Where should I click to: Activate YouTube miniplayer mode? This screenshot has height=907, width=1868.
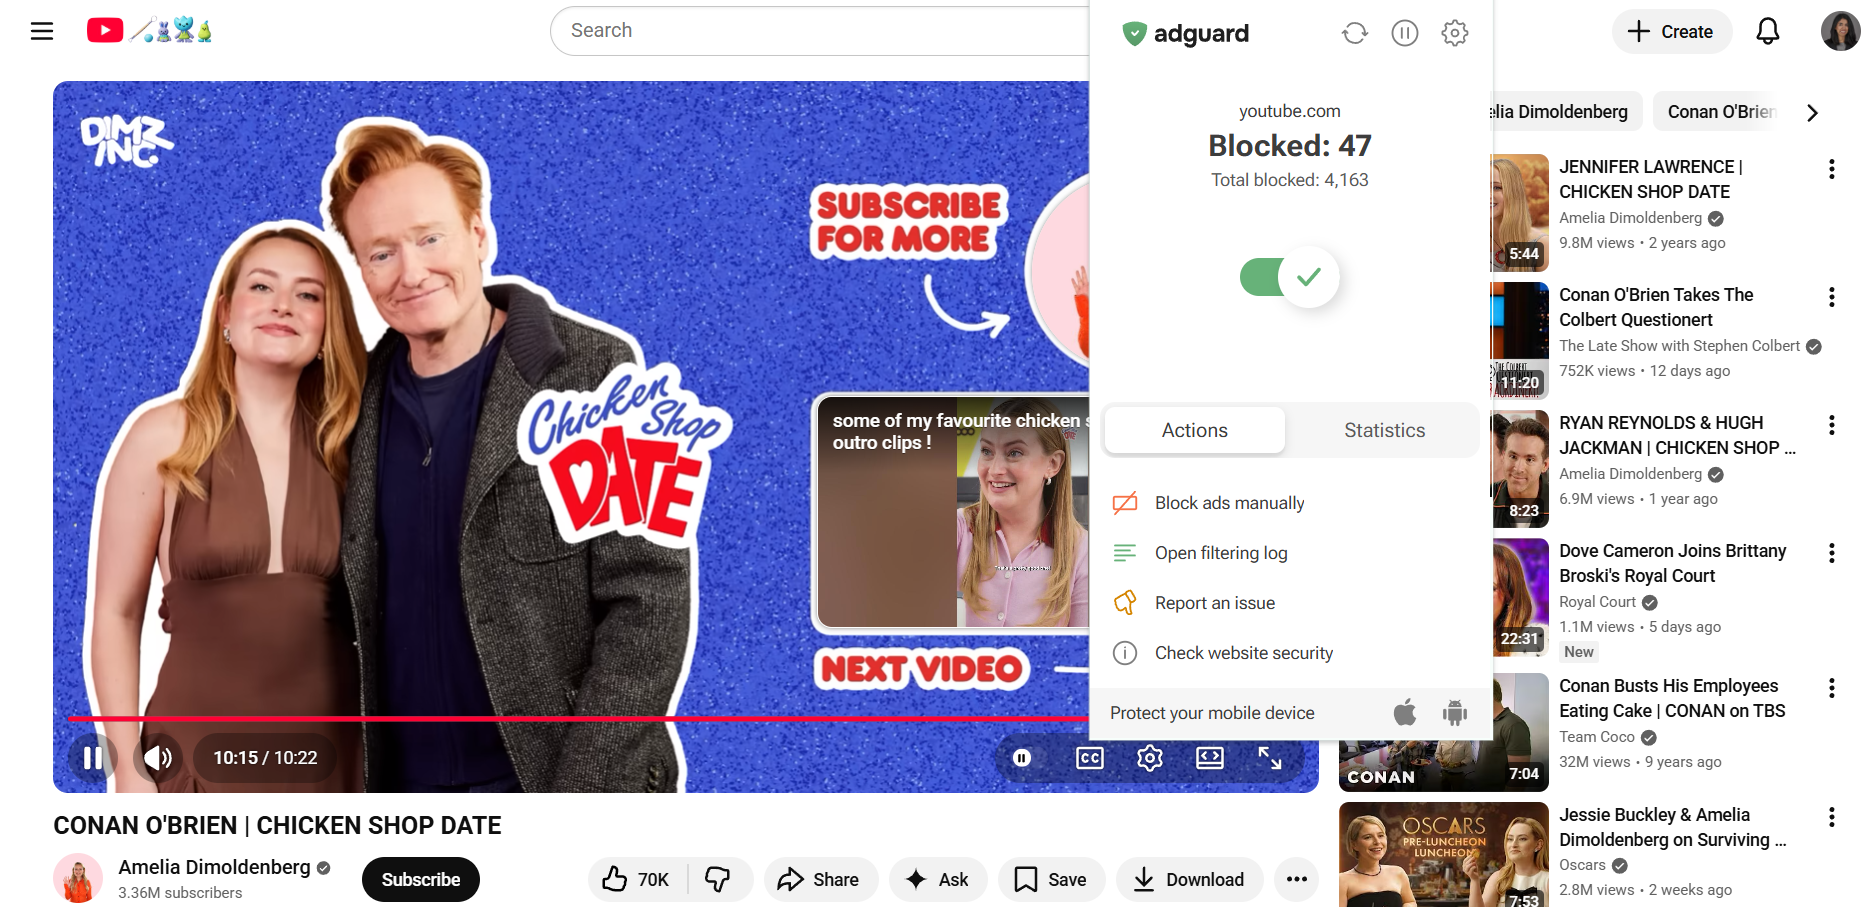point(1210,758)
